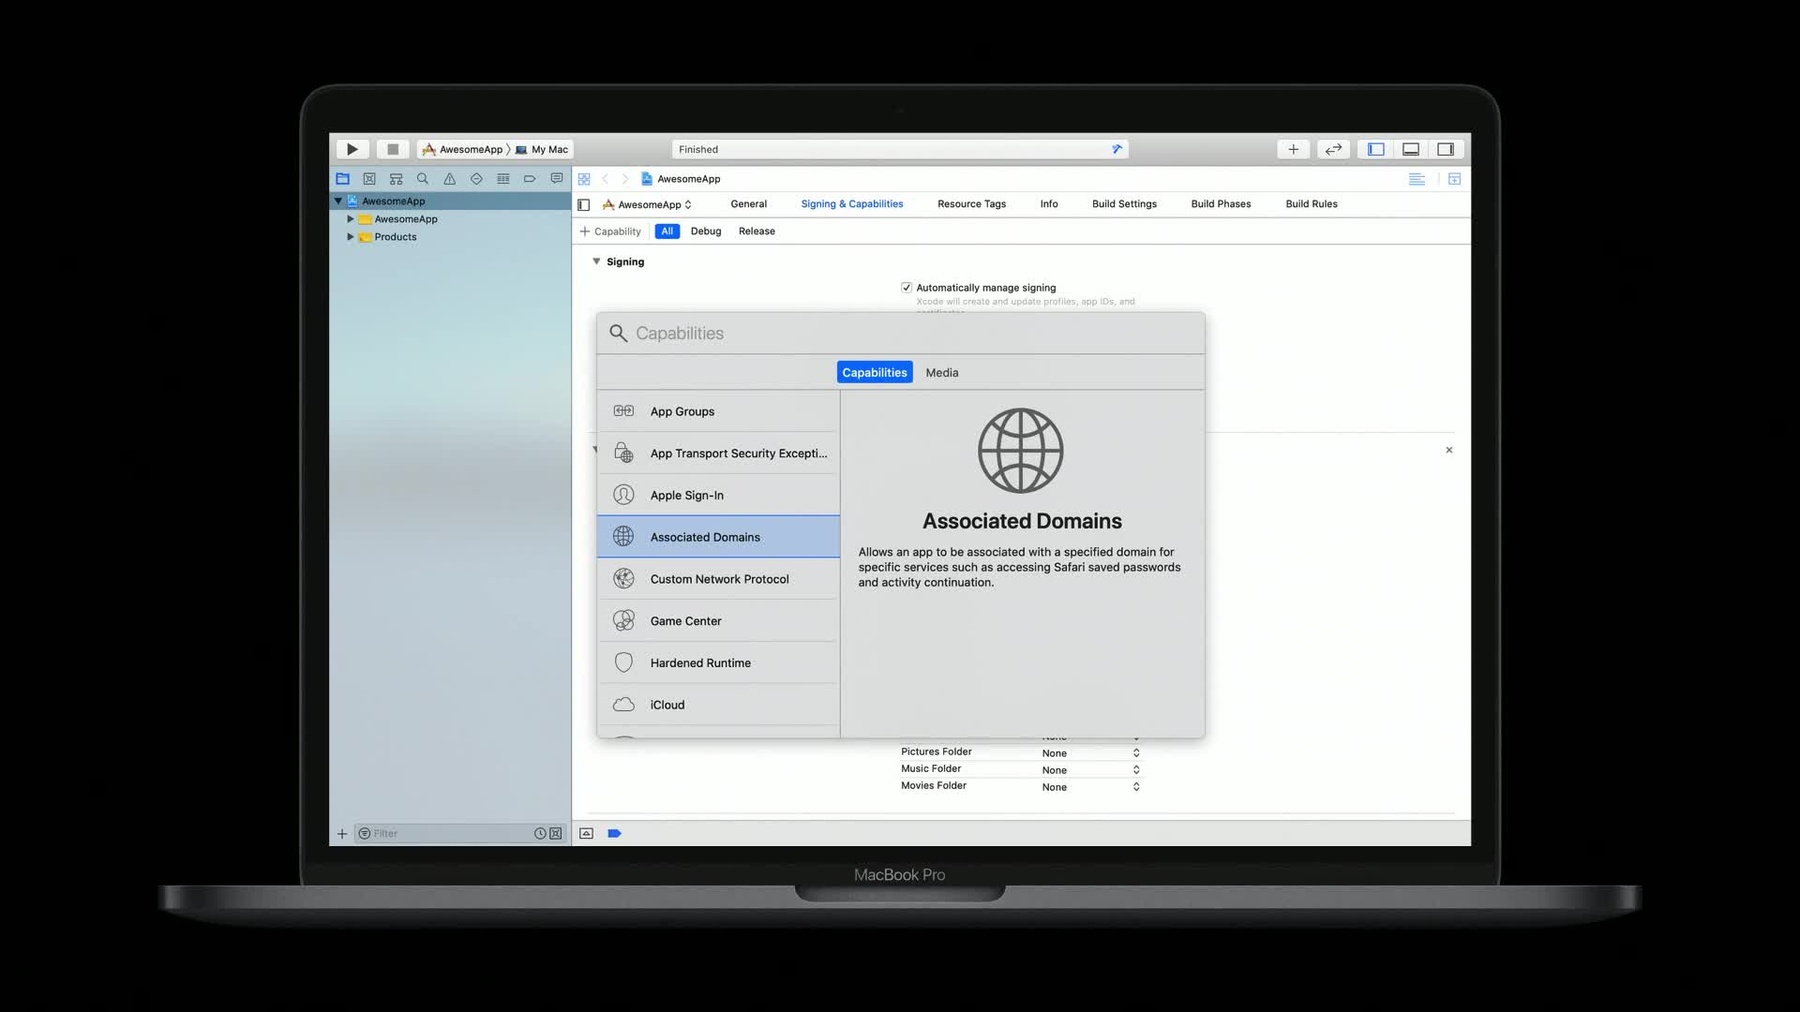The width and height of the screenshot is (1800, 1012).
Task: Hide the navigator panel
Action: 1376,149
